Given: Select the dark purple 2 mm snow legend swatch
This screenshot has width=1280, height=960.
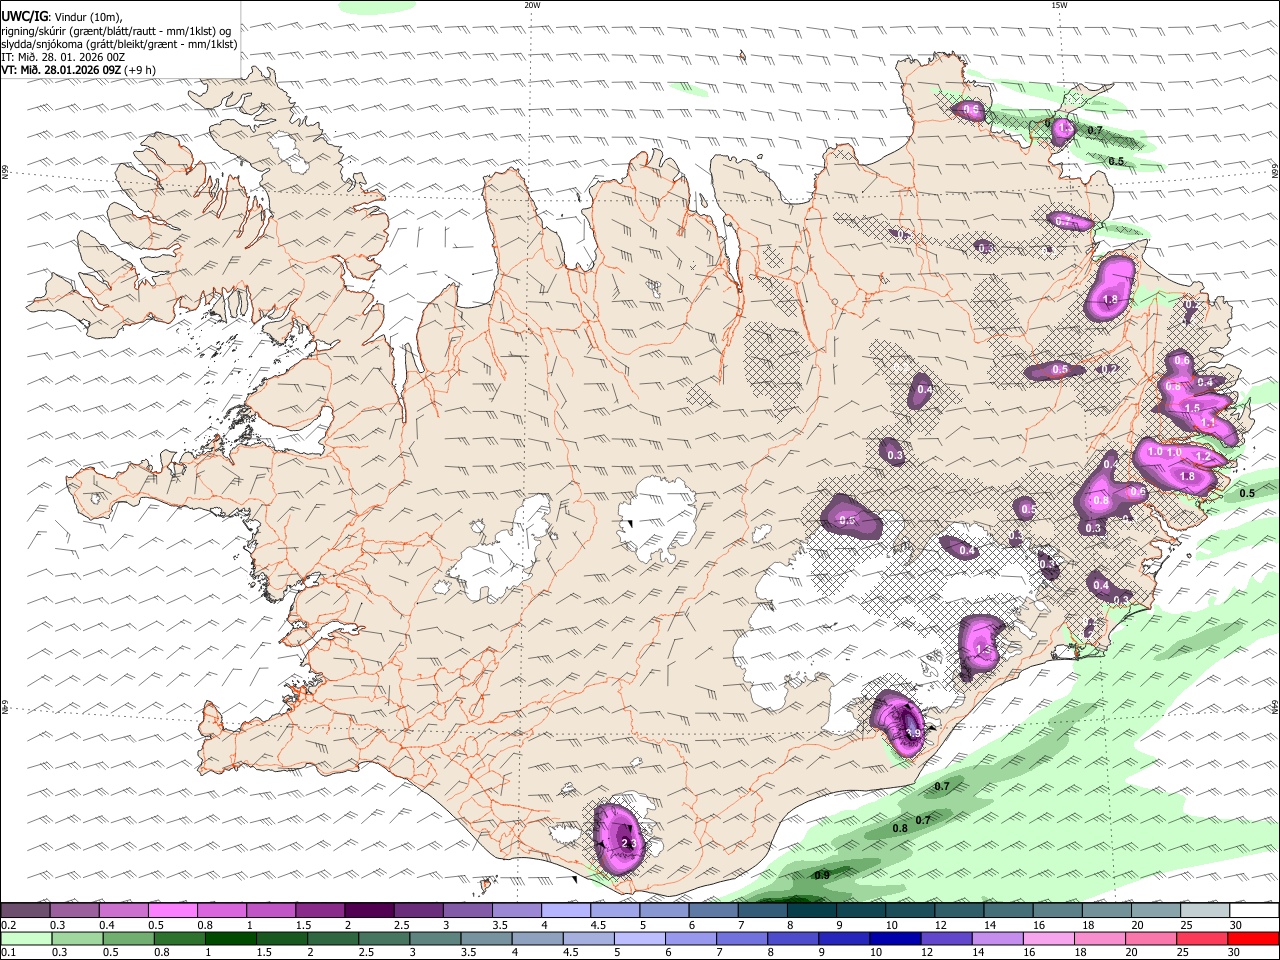Looking at the screenshot, I should coord(369,911).
